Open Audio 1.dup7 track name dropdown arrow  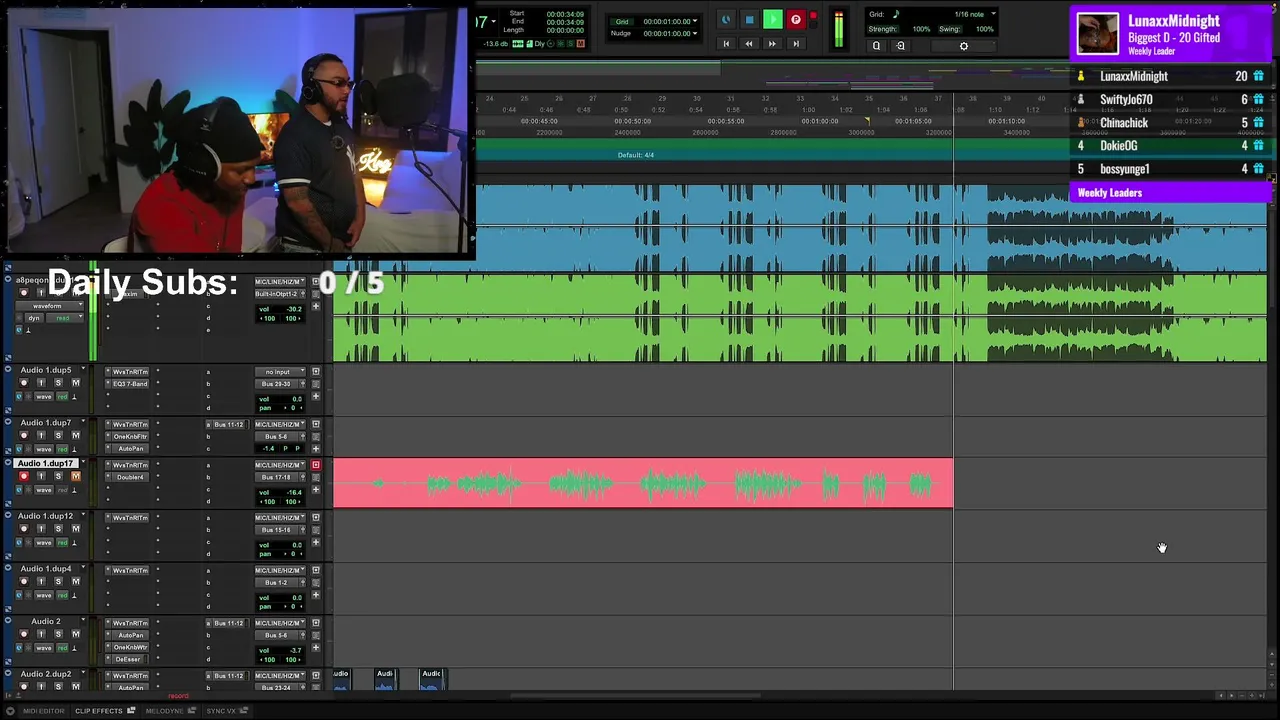coord(83,423)
